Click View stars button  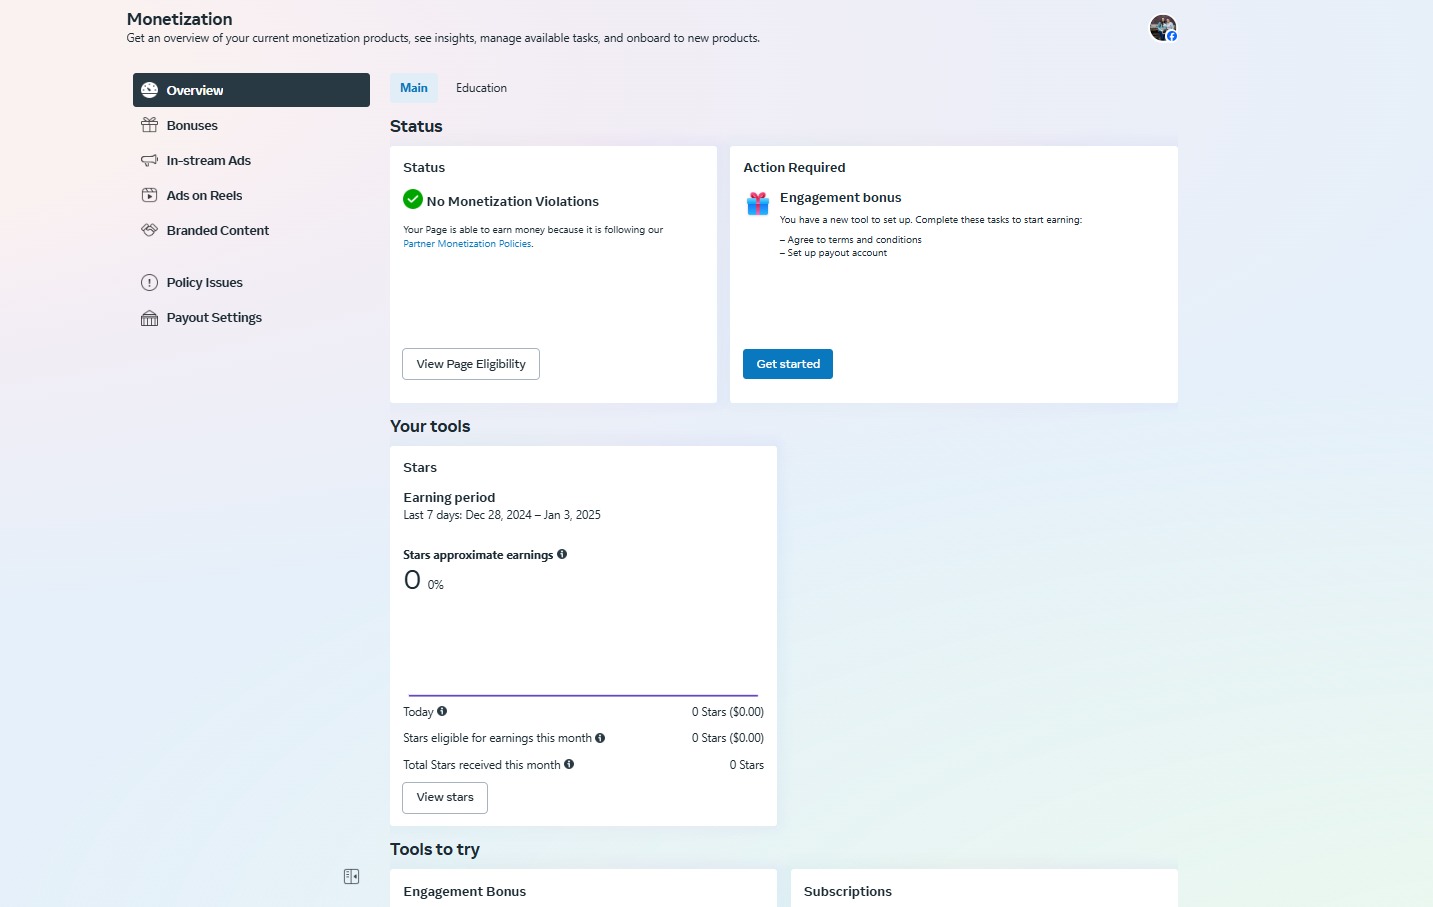coord(445,797)
